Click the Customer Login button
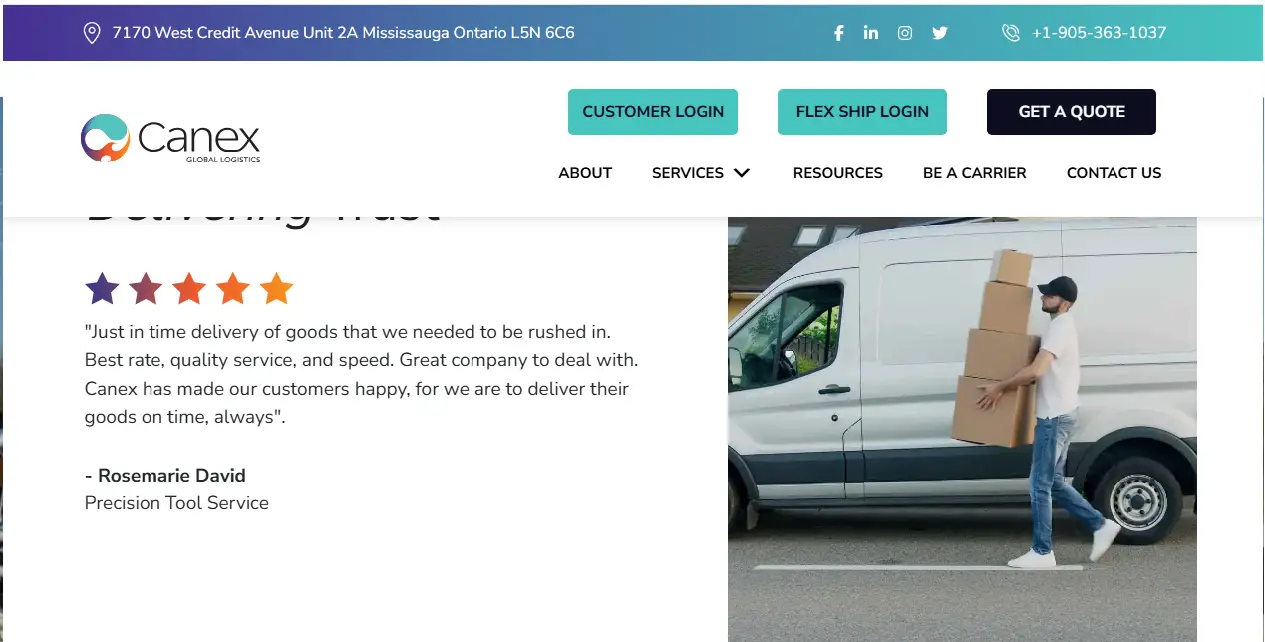 coord(653,112)
